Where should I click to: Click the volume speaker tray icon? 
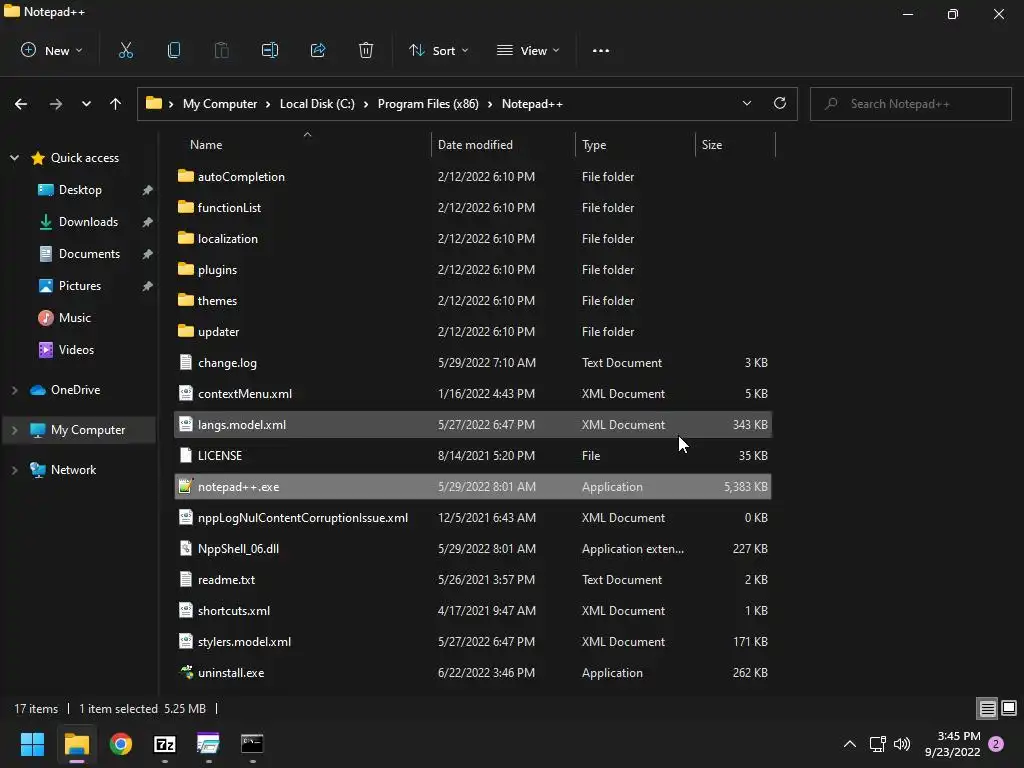[x=902, y=744]
